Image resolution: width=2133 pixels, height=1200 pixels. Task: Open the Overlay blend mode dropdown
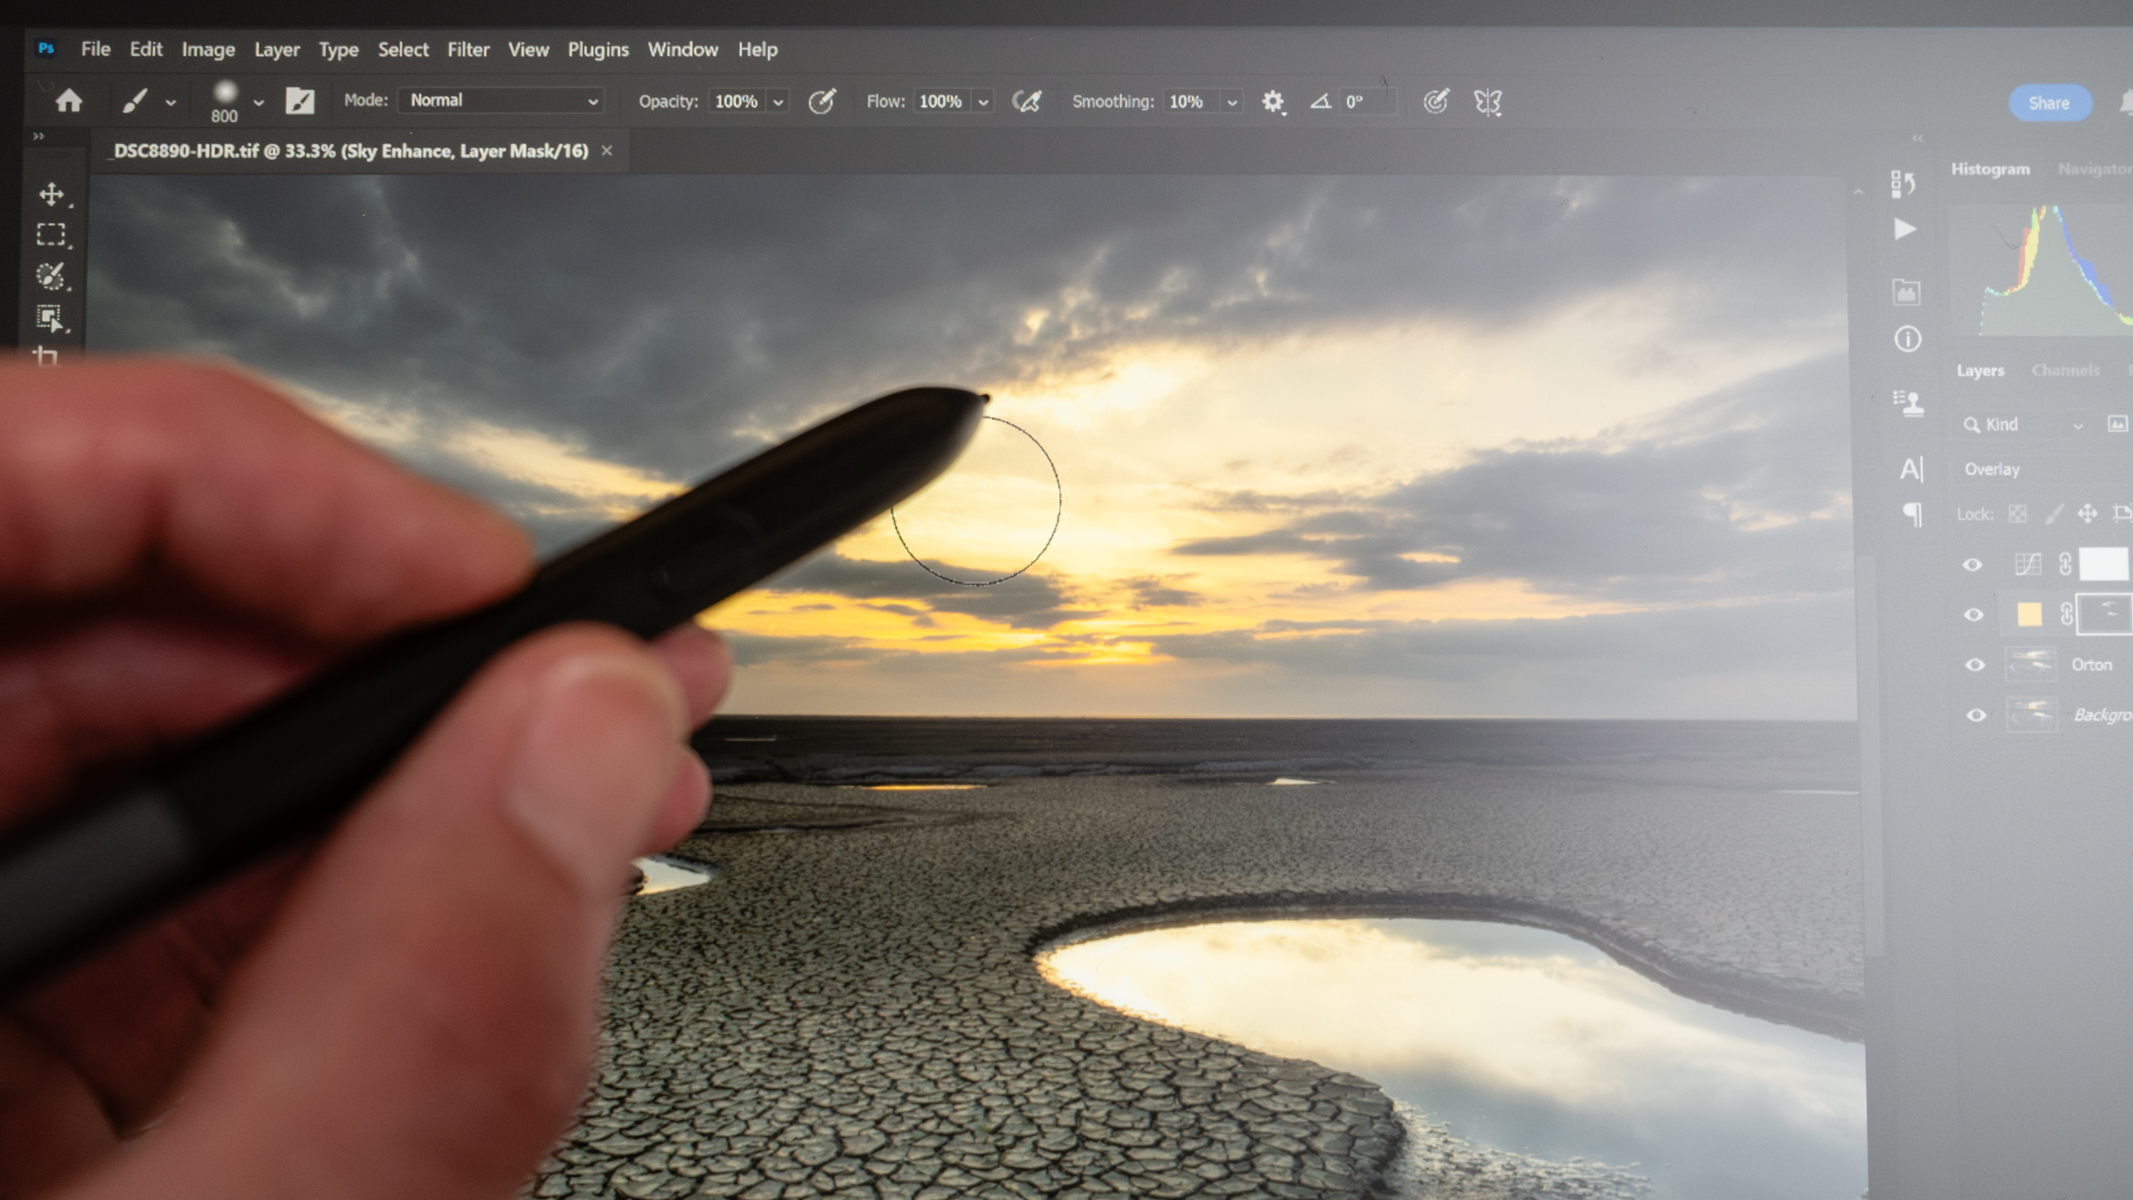[x=2040, y=469]
